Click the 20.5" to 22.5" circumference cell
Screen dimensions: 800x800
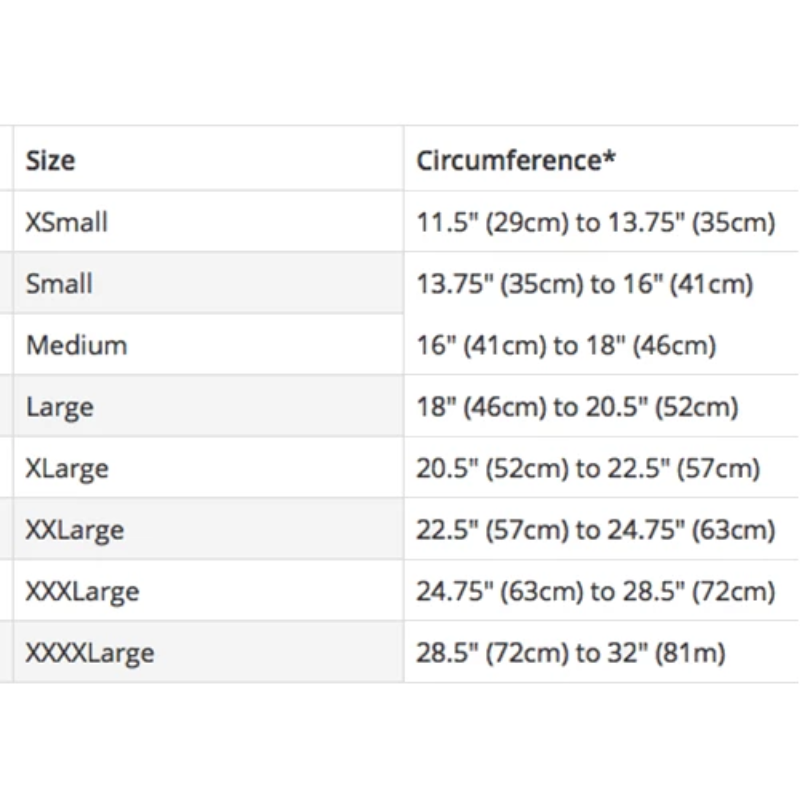click(588, 468)
